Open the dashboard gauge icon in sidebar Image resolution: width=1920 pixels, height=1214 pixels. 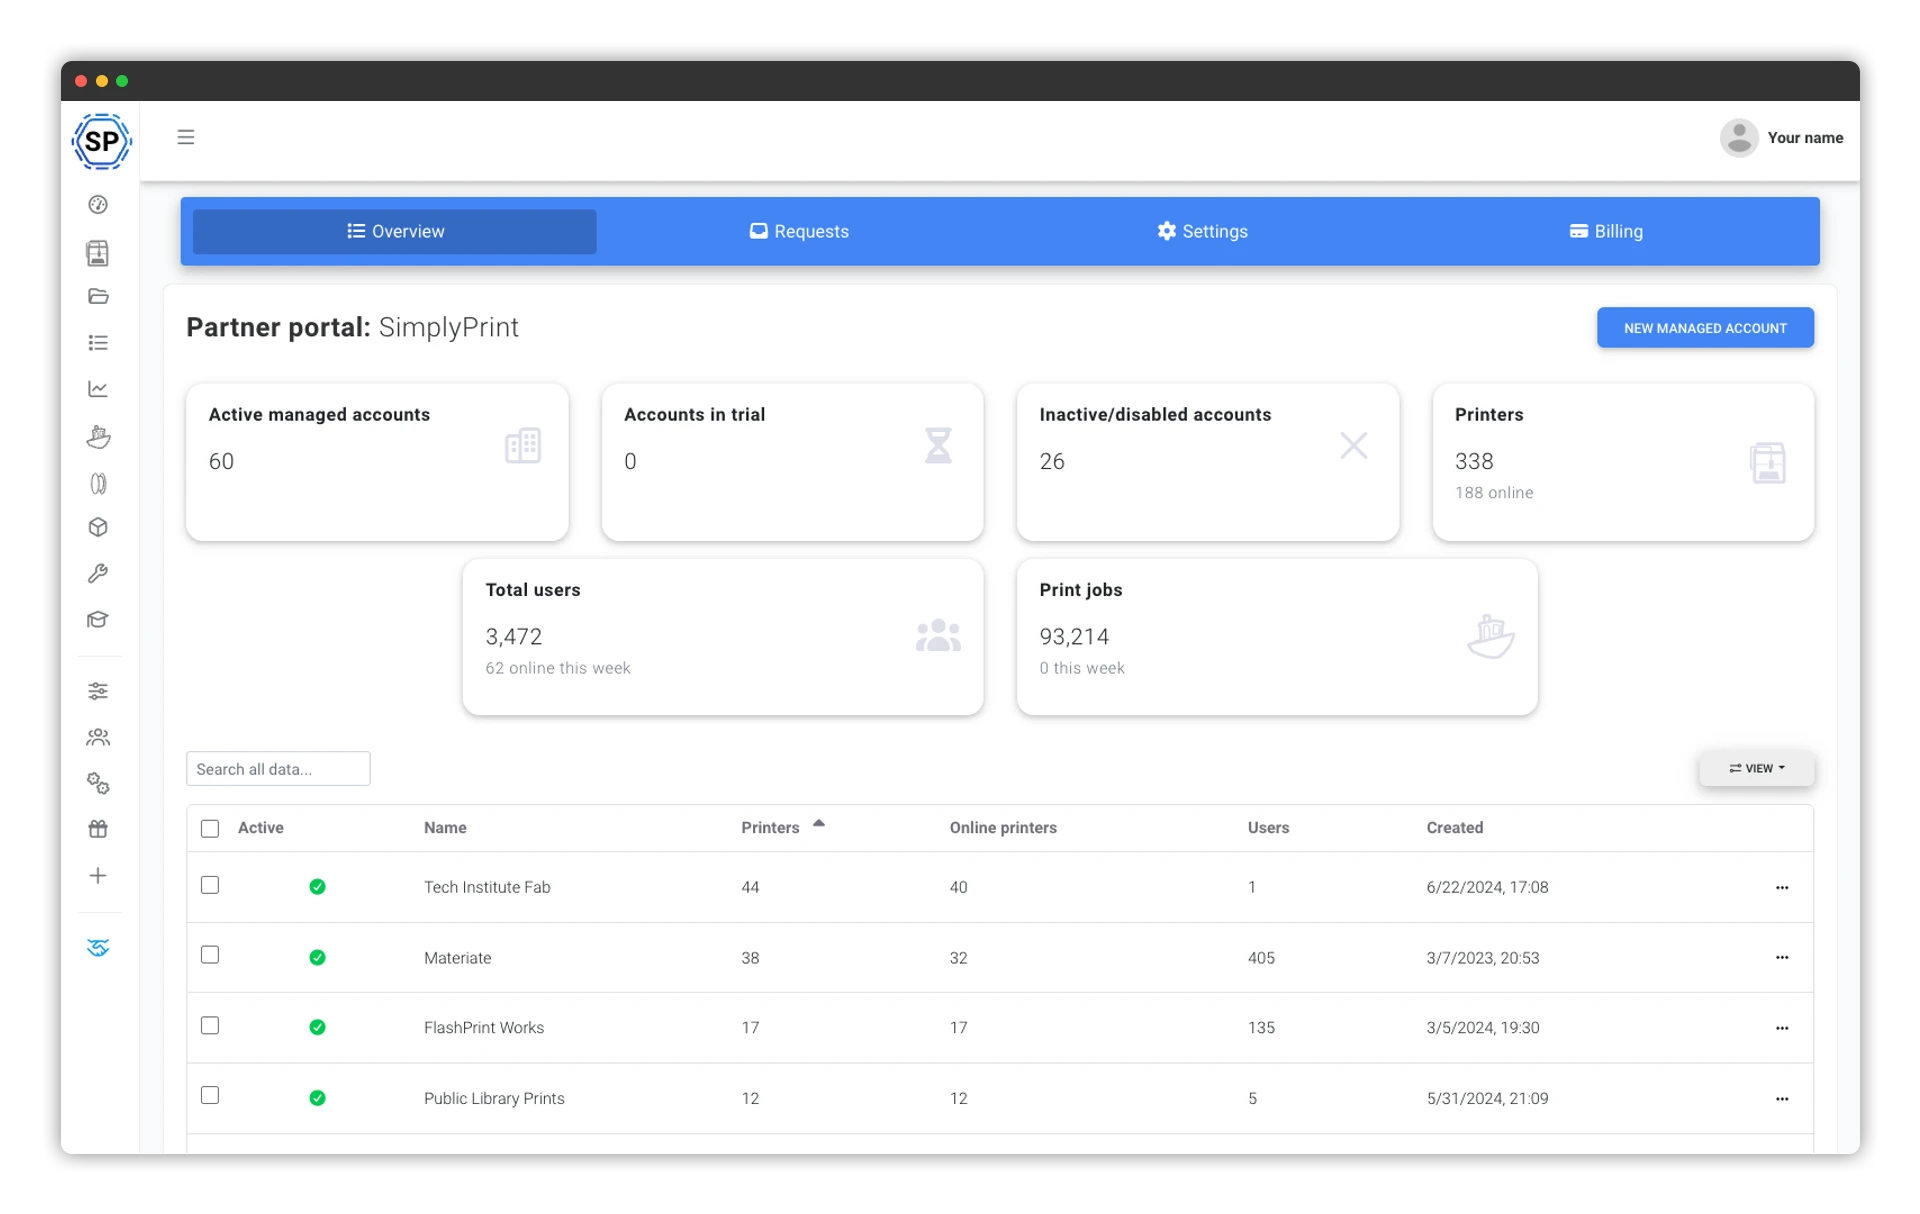[x=98, y=204]
